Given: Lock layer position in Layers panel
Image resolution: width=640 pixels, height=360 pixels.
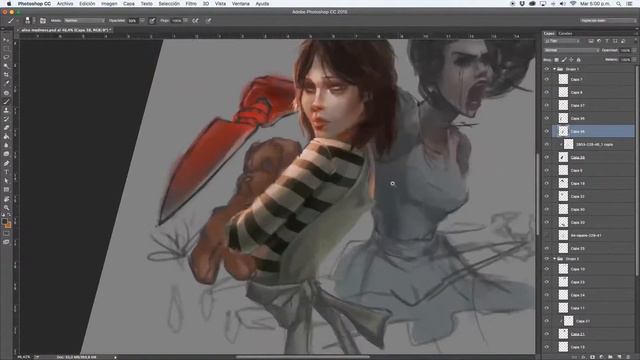Looking at the screenshot, I should point(571,60).
